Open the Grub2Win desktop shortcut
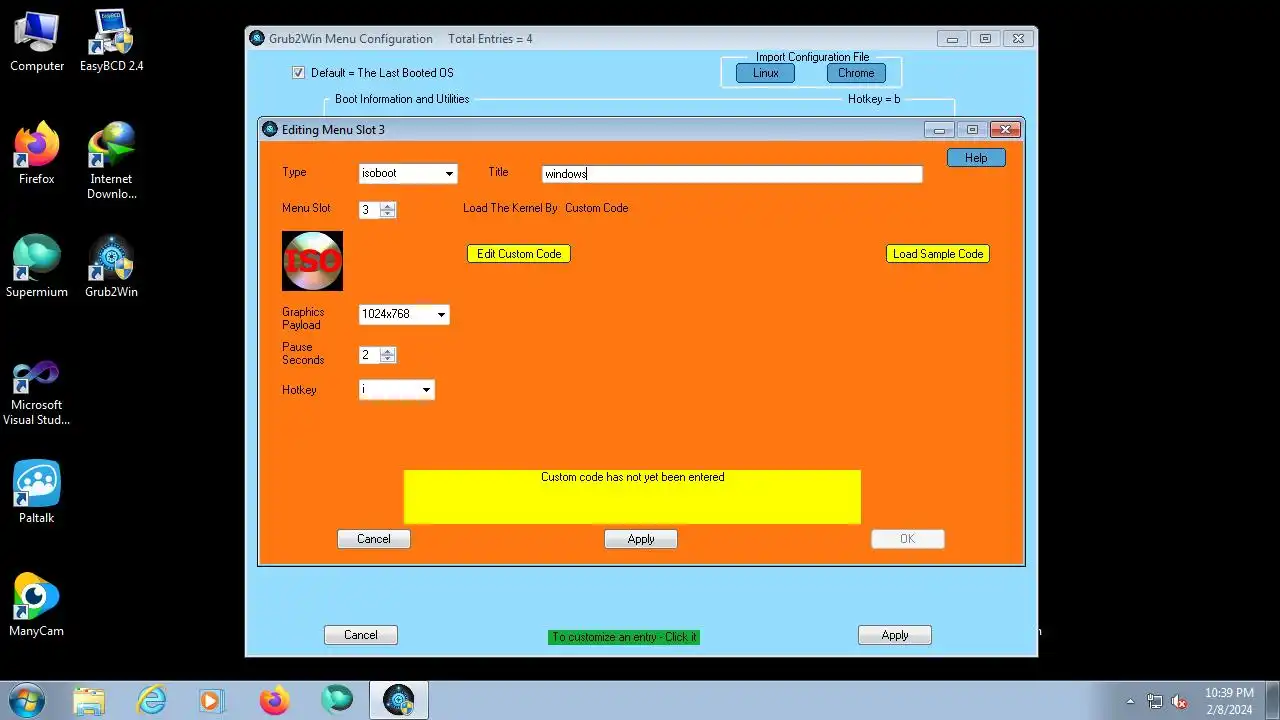 111,267
